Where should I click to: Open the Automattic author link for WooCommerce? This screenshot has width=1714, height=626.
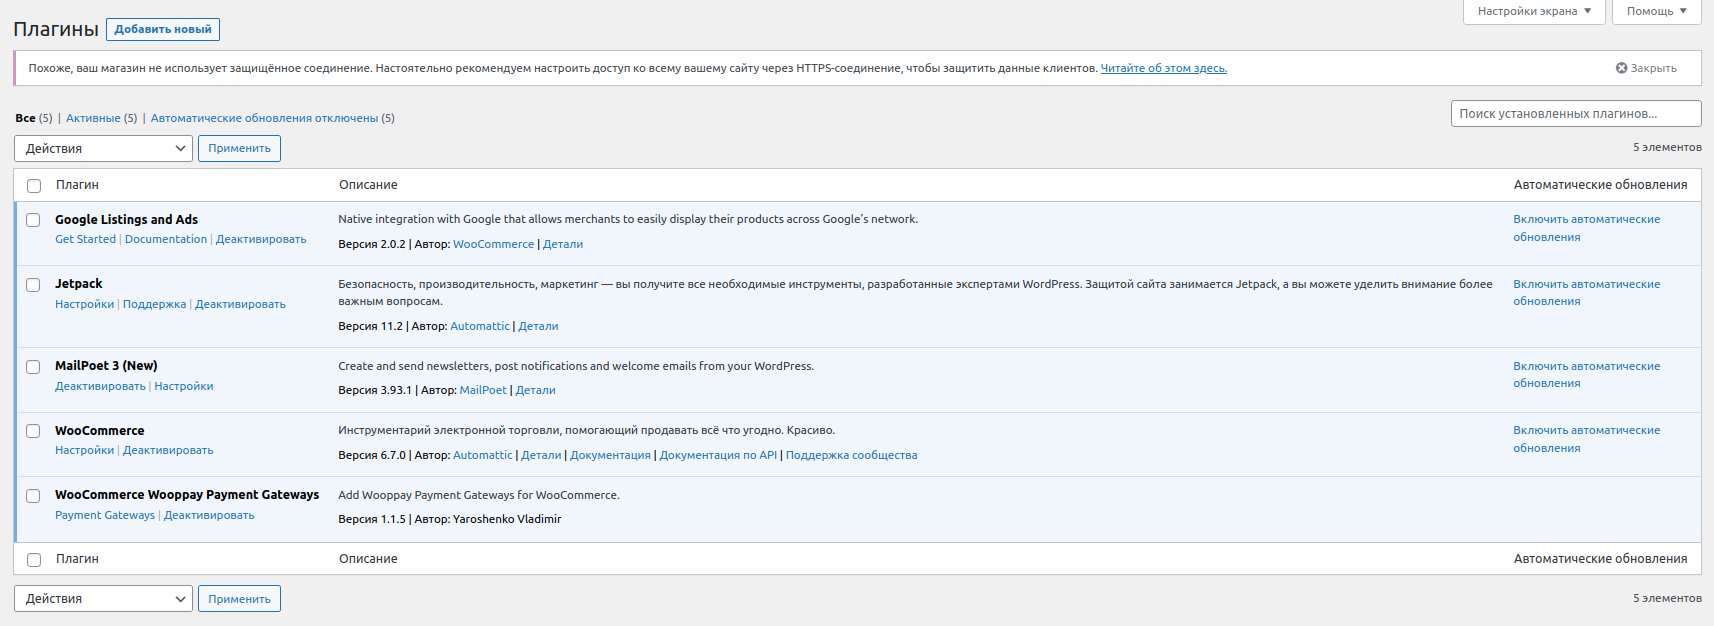pos(483,455)
